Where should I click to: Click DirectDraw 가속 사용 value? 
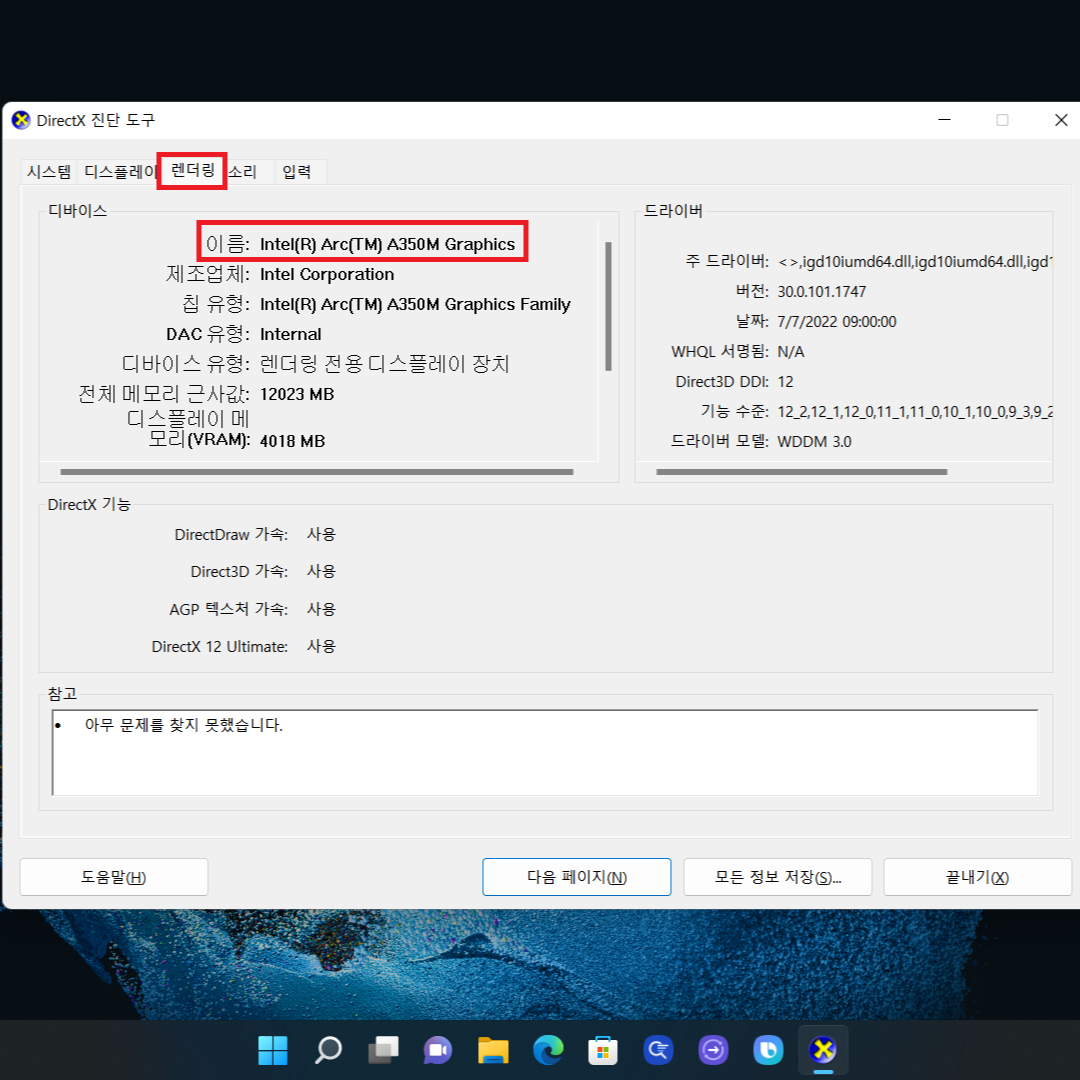(x=321, y=534)
